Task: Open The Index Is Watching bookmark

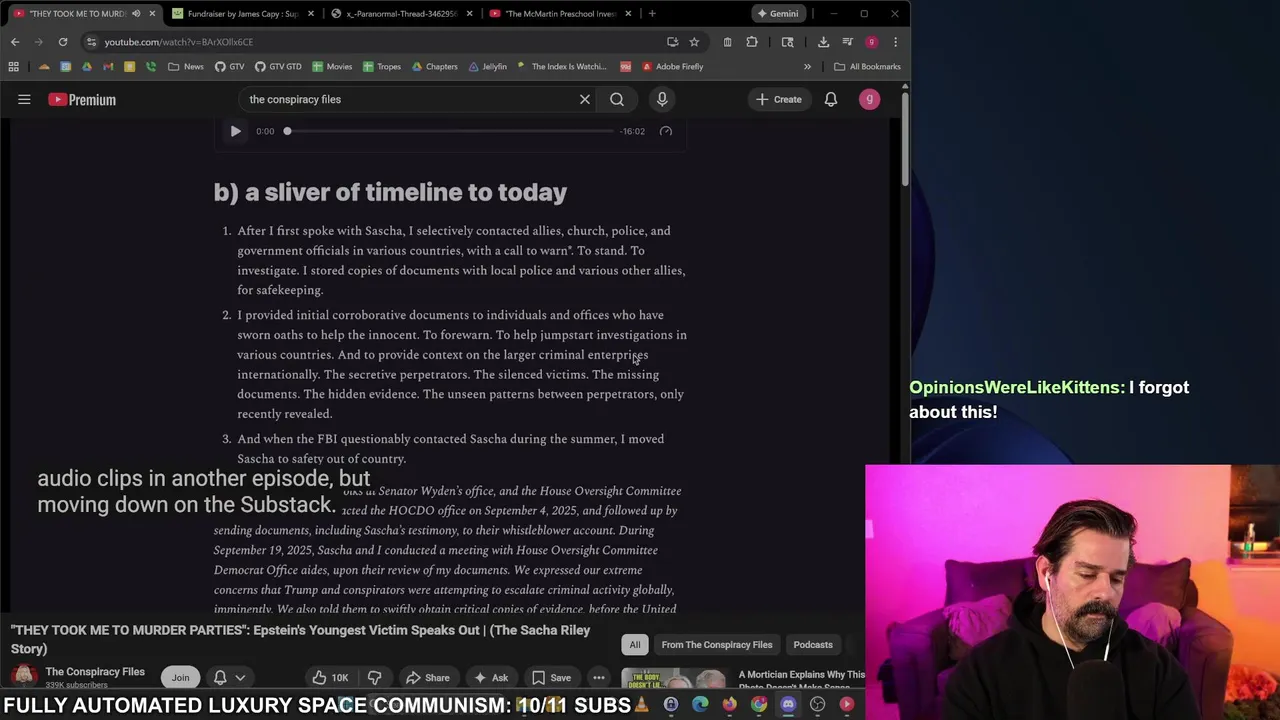Action: (562, 67)
